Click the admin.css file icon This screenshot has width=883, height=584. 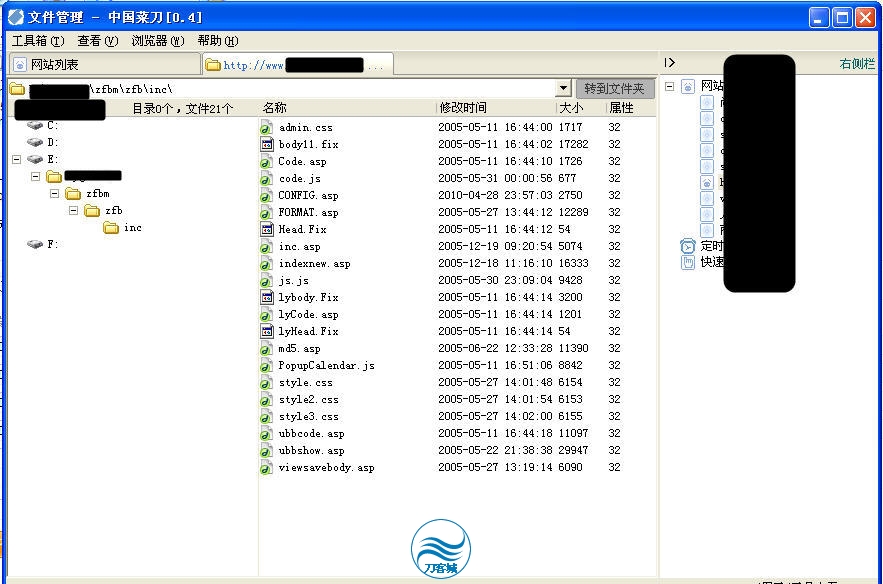(x=266, y=128)
